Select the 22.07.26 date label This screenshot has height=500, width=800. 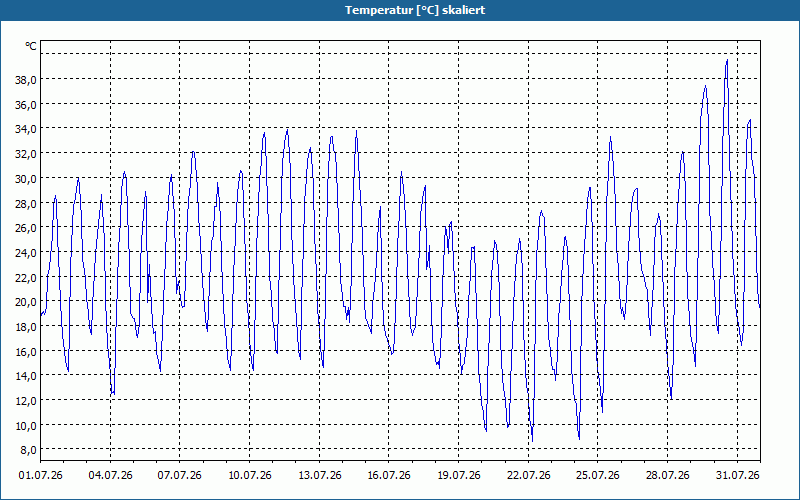coord(529,476)
